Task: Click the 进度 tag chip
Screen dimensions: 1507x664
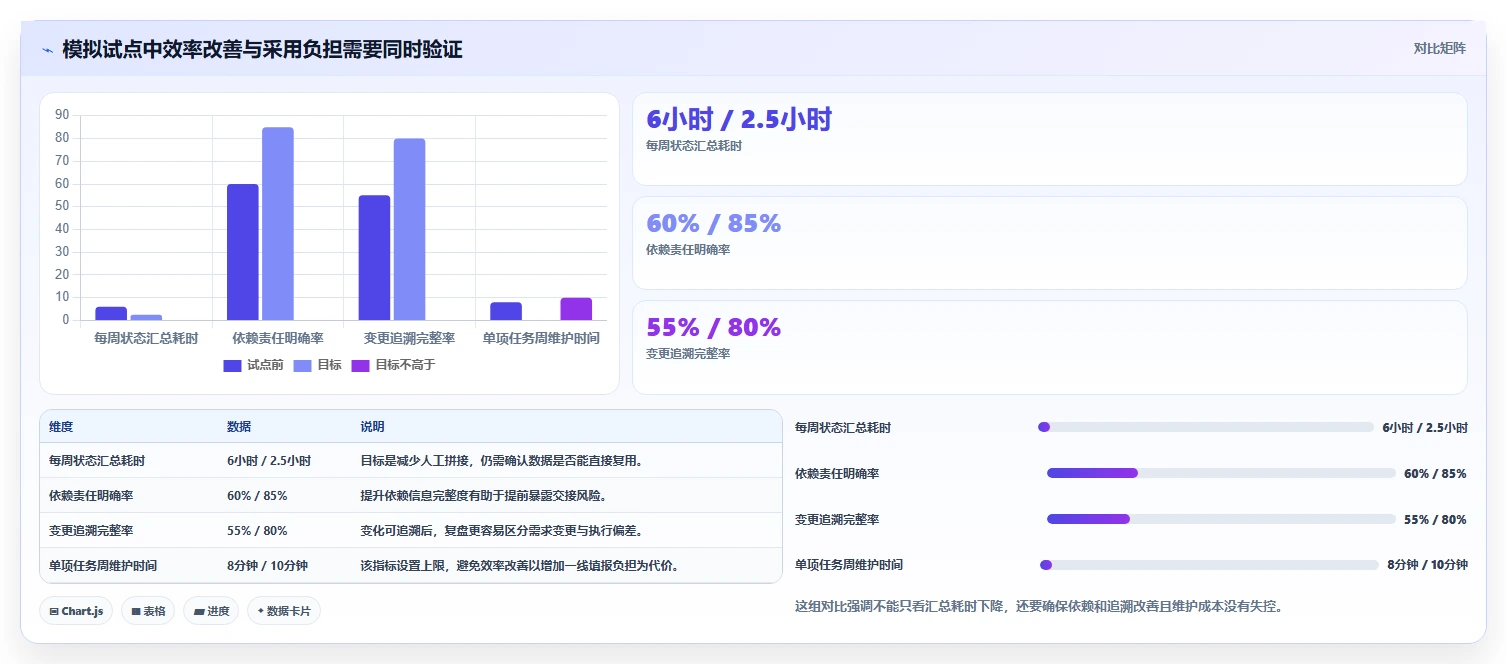Action: pyautogui.click(x=211, y=611)
